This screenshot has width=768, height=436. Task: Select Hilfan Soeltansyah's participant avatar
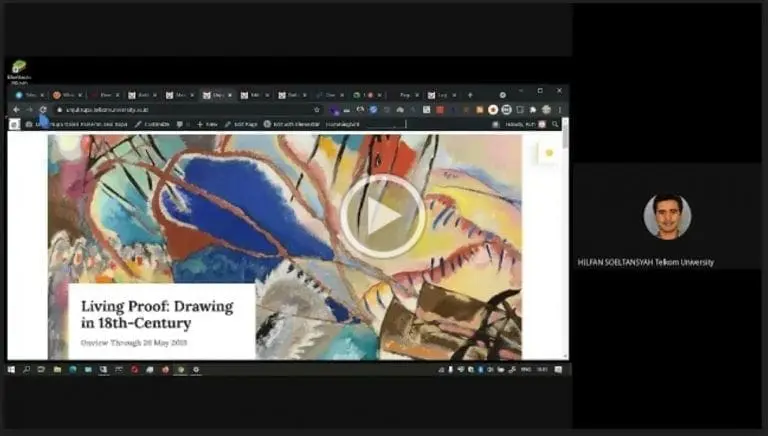pos(667,216)
